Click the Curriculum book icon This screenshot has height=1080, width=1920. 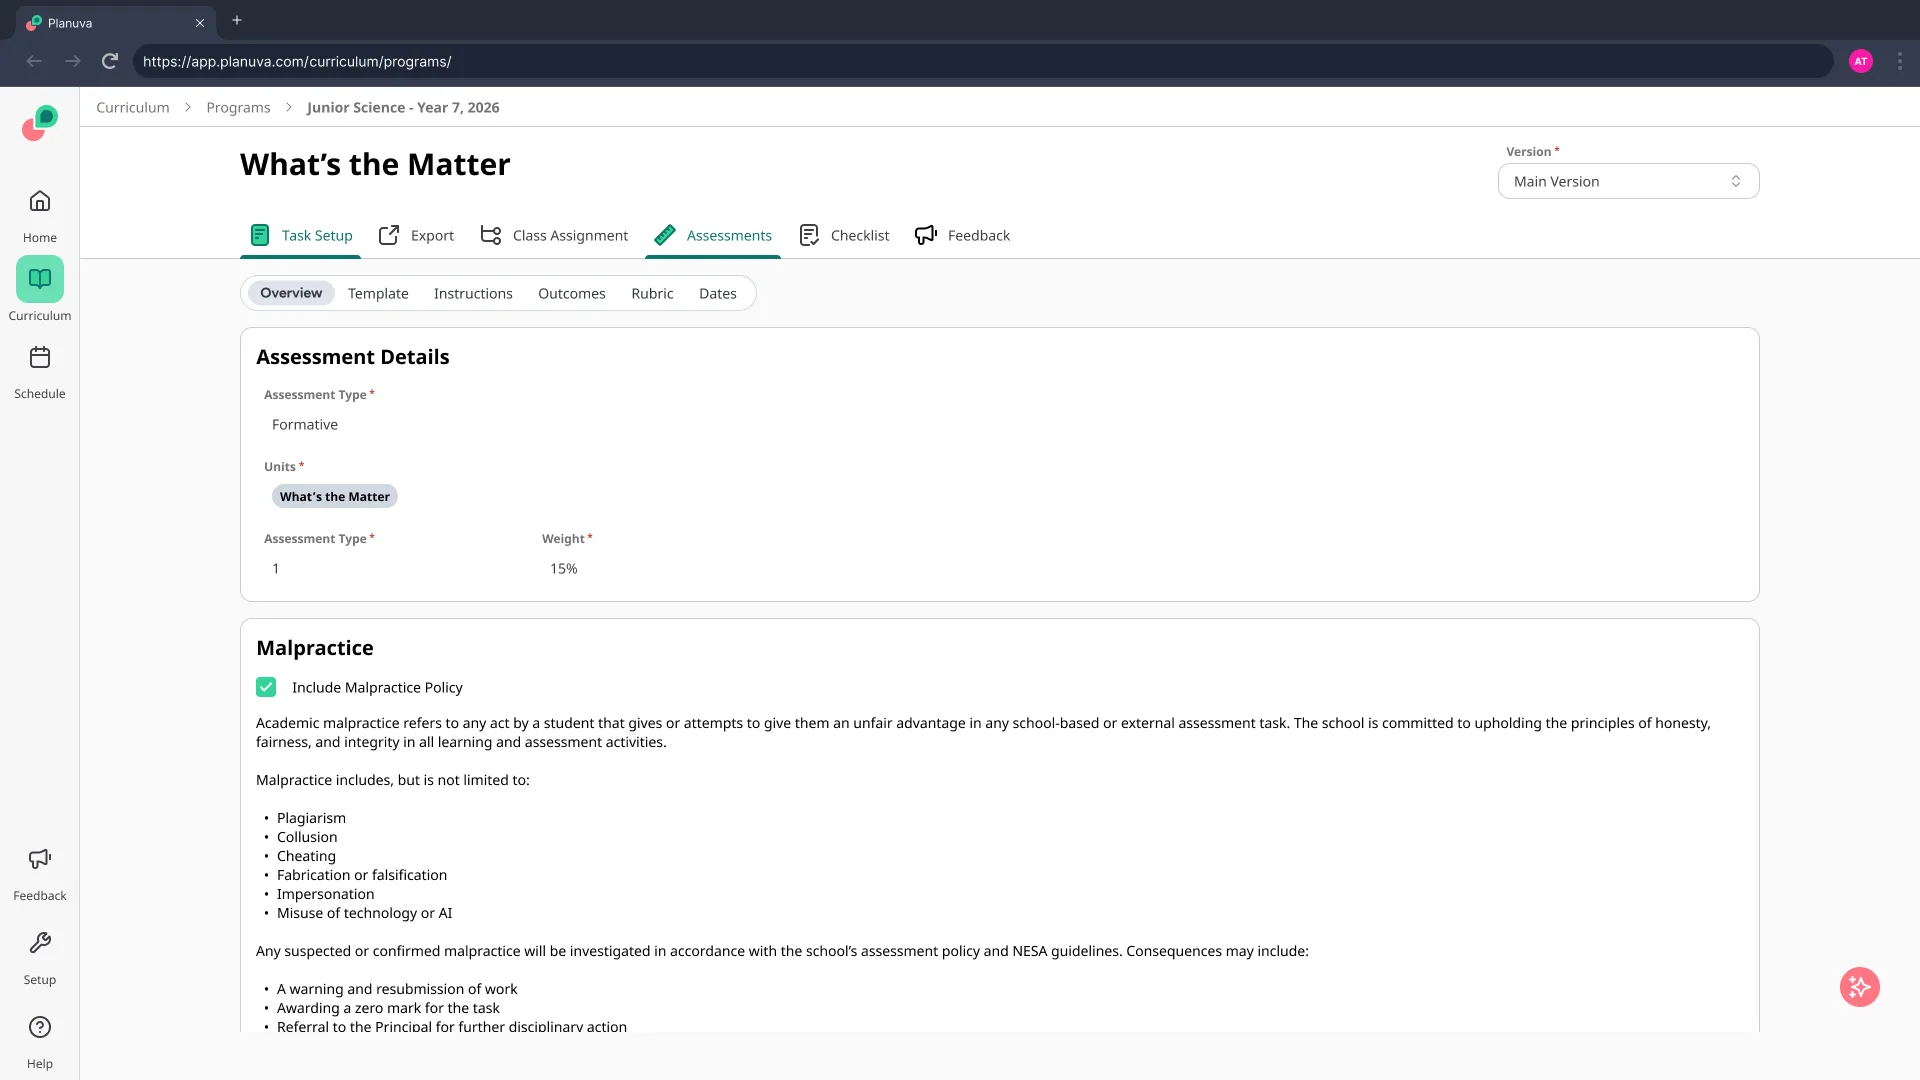coord(40,279)
